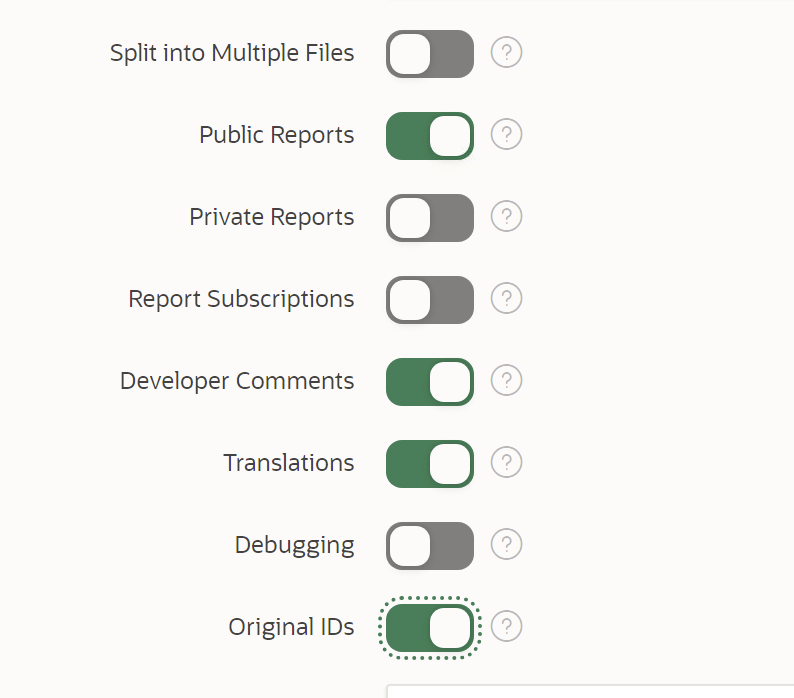Open help for Split into Multiple Files
The width and height of the screenshot is (794, 698).
tap(507, 53)
